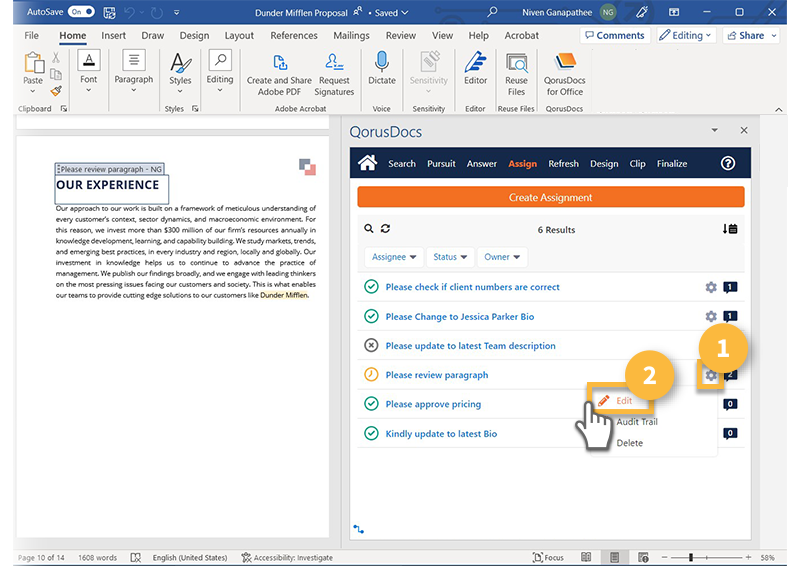
Task: Open the QorusDocs help question mark
Action: [x=728, y=163]
